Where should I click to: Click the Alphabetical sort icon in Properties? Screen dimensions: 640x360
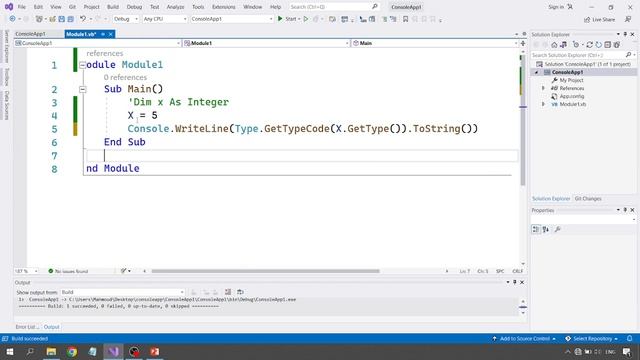pyautogui.click(x=546, y=229)
